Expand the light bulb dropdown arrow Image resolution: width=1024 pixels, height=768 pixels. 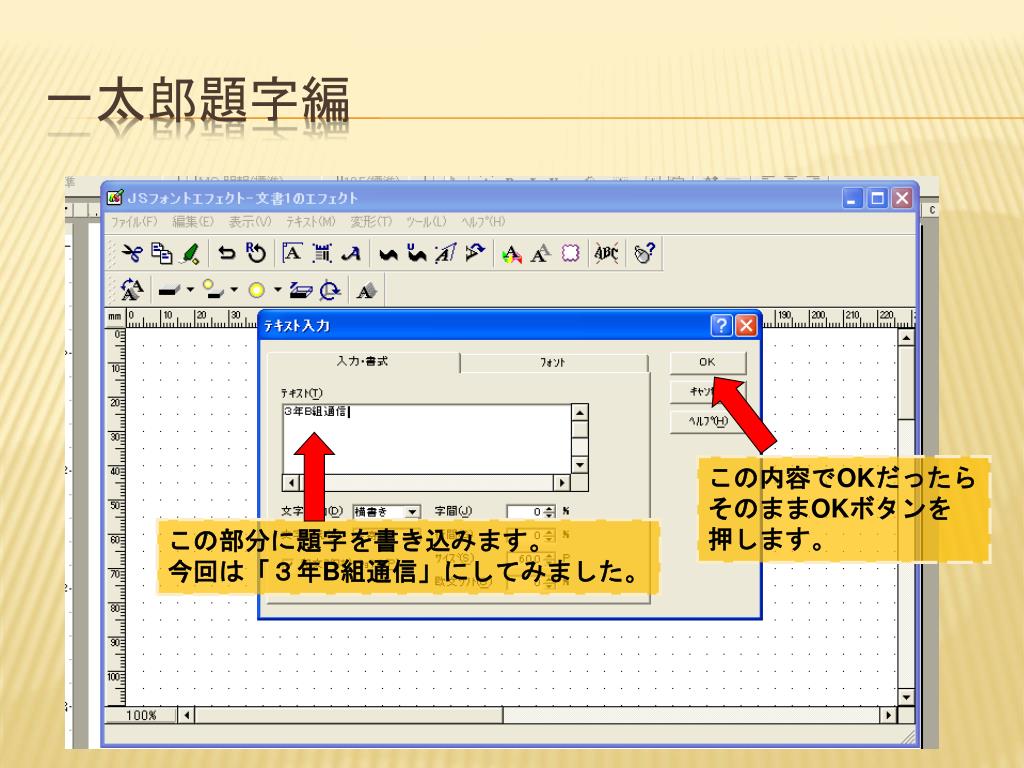point(234,289)
